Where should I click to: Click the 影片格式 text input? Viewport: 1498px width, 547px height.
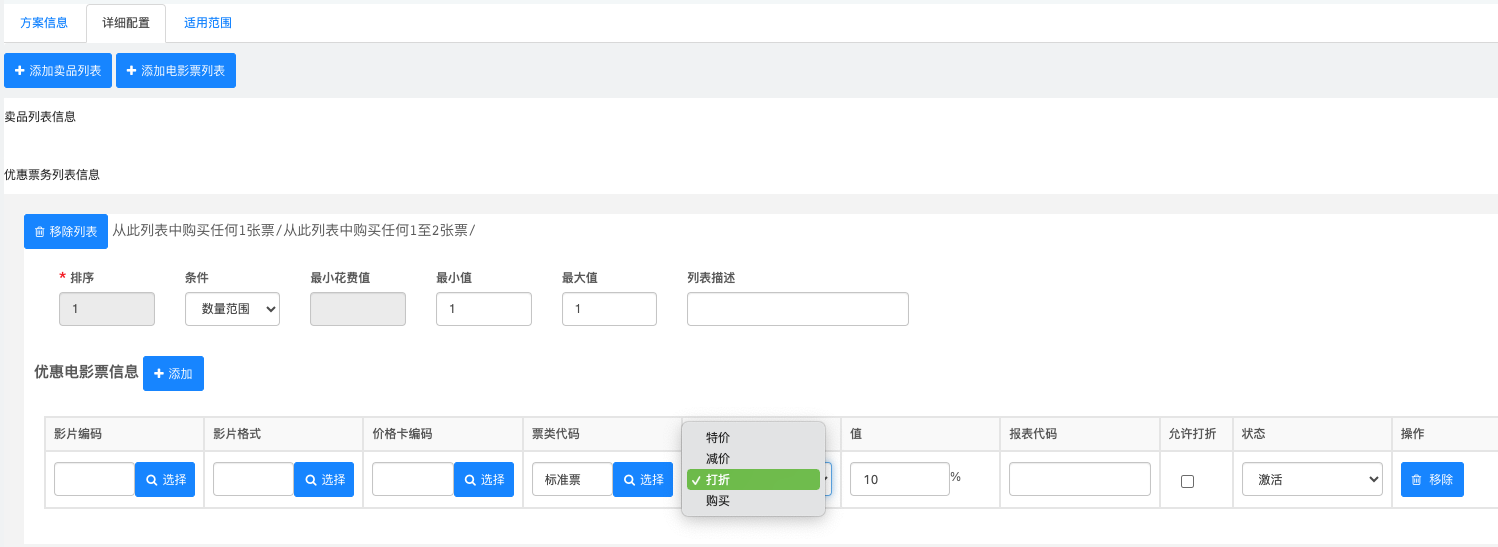253,479
